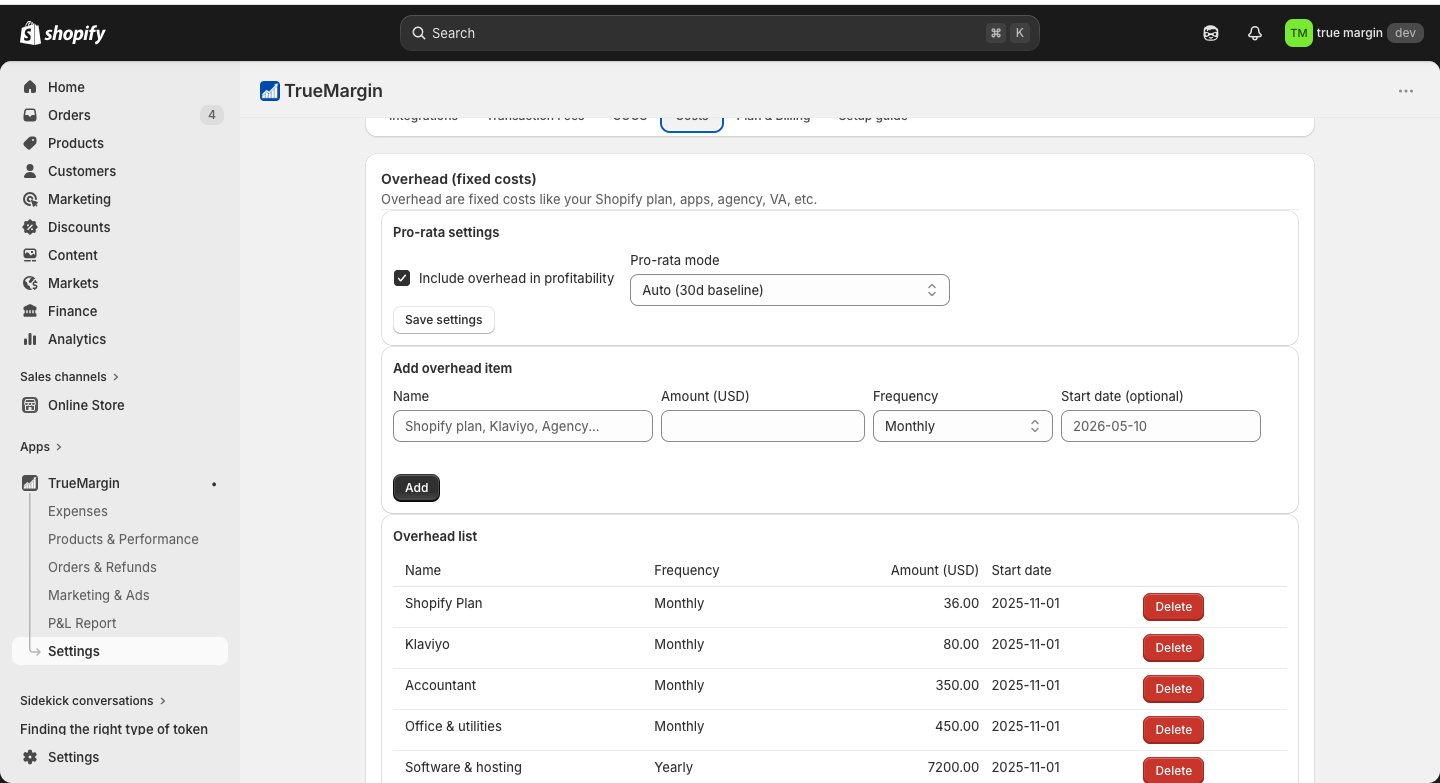Viewport: 1440px width, 783px height.
Task: Focus the overhead Name input field
Action: [x=523, y=426]
